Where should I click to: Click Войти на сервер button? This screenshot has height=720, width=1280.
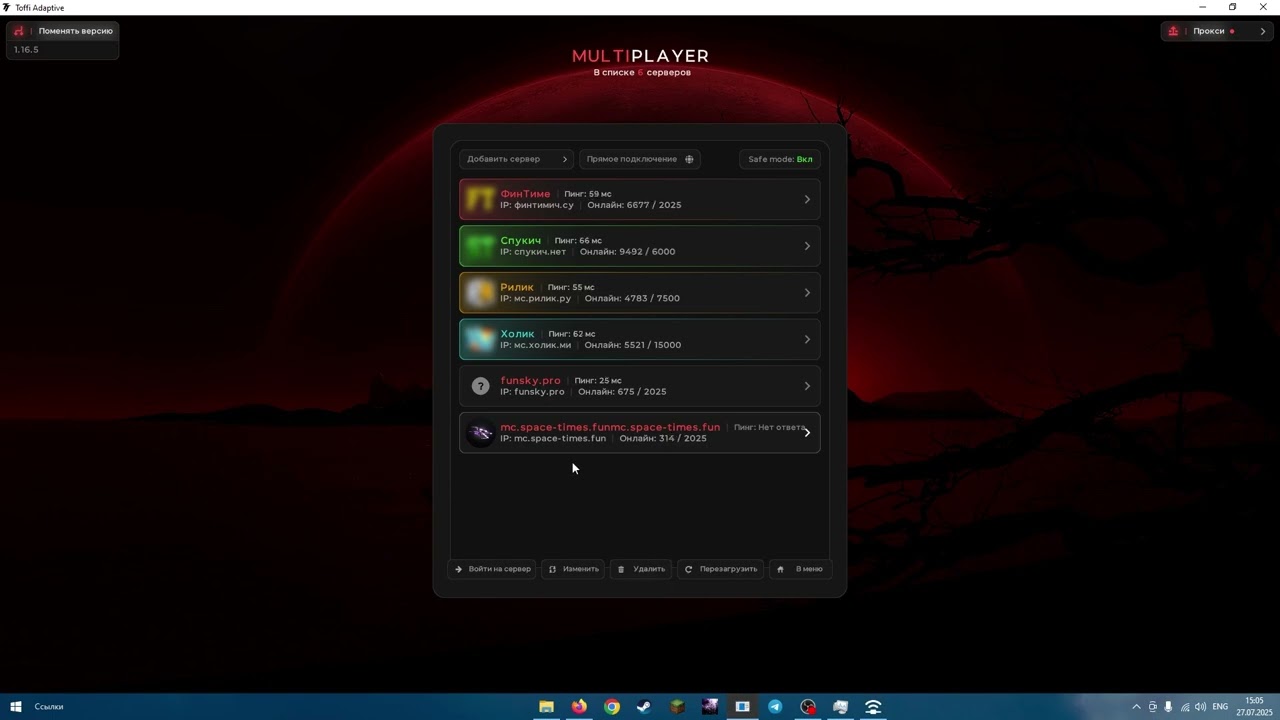[492, 569]
